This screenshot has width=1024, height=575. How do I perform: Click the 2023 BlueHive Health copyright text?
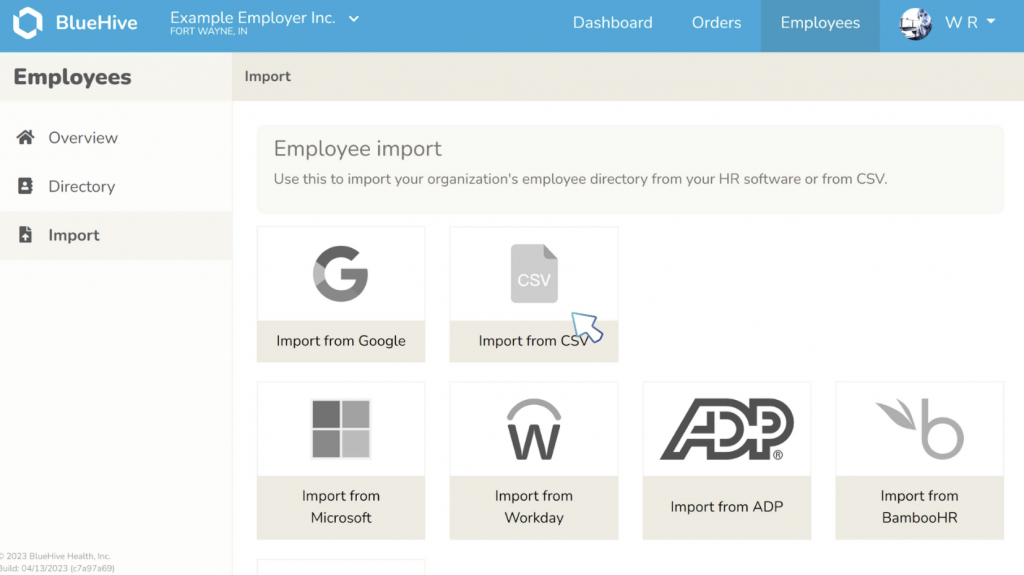coord(56,556)
